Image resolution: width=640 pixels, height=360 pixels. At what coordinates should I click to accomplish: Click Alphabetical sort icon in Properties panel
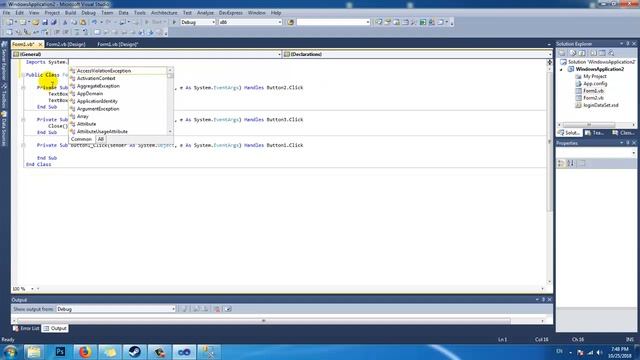571,163
